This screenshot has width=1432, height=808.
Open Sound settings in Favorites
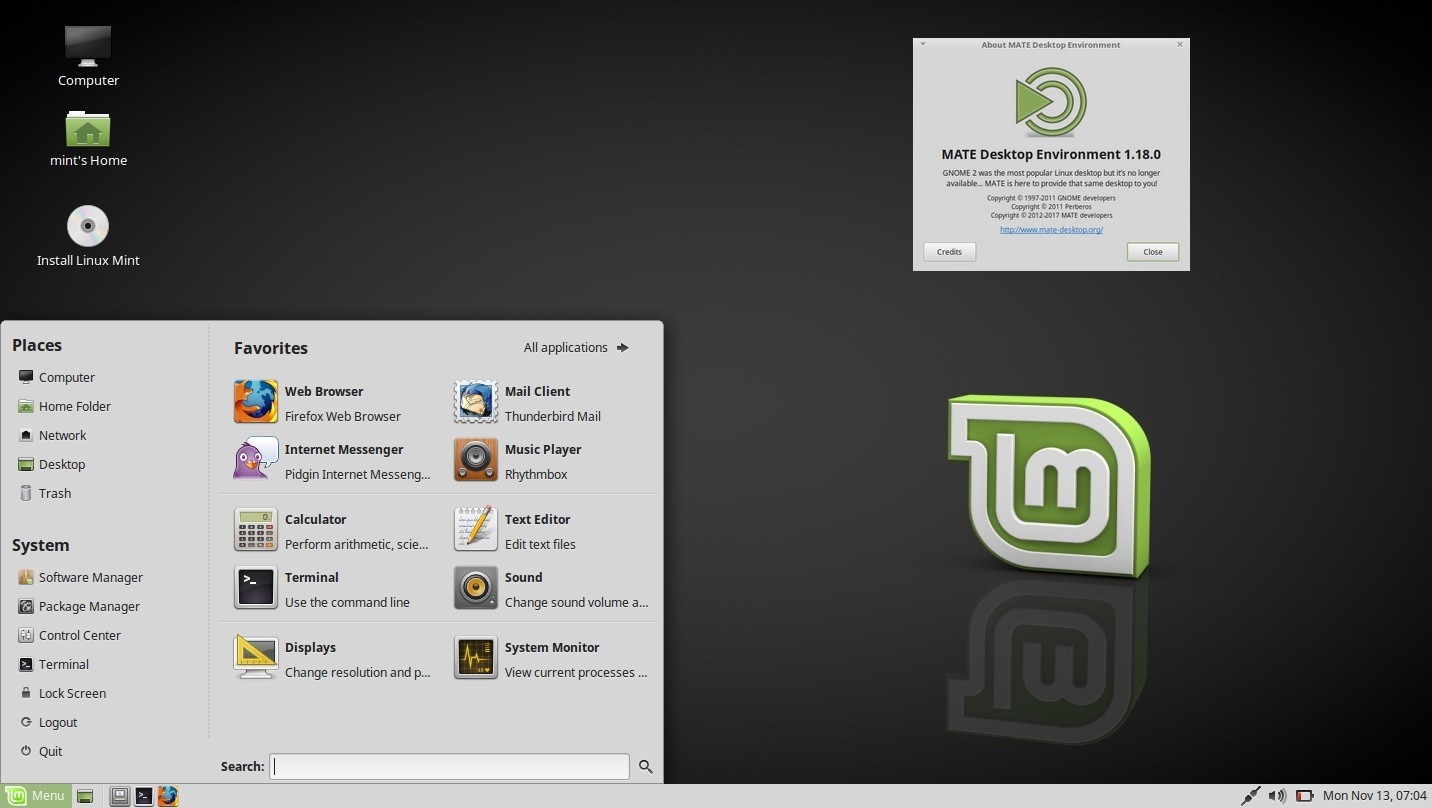[550, 589]
